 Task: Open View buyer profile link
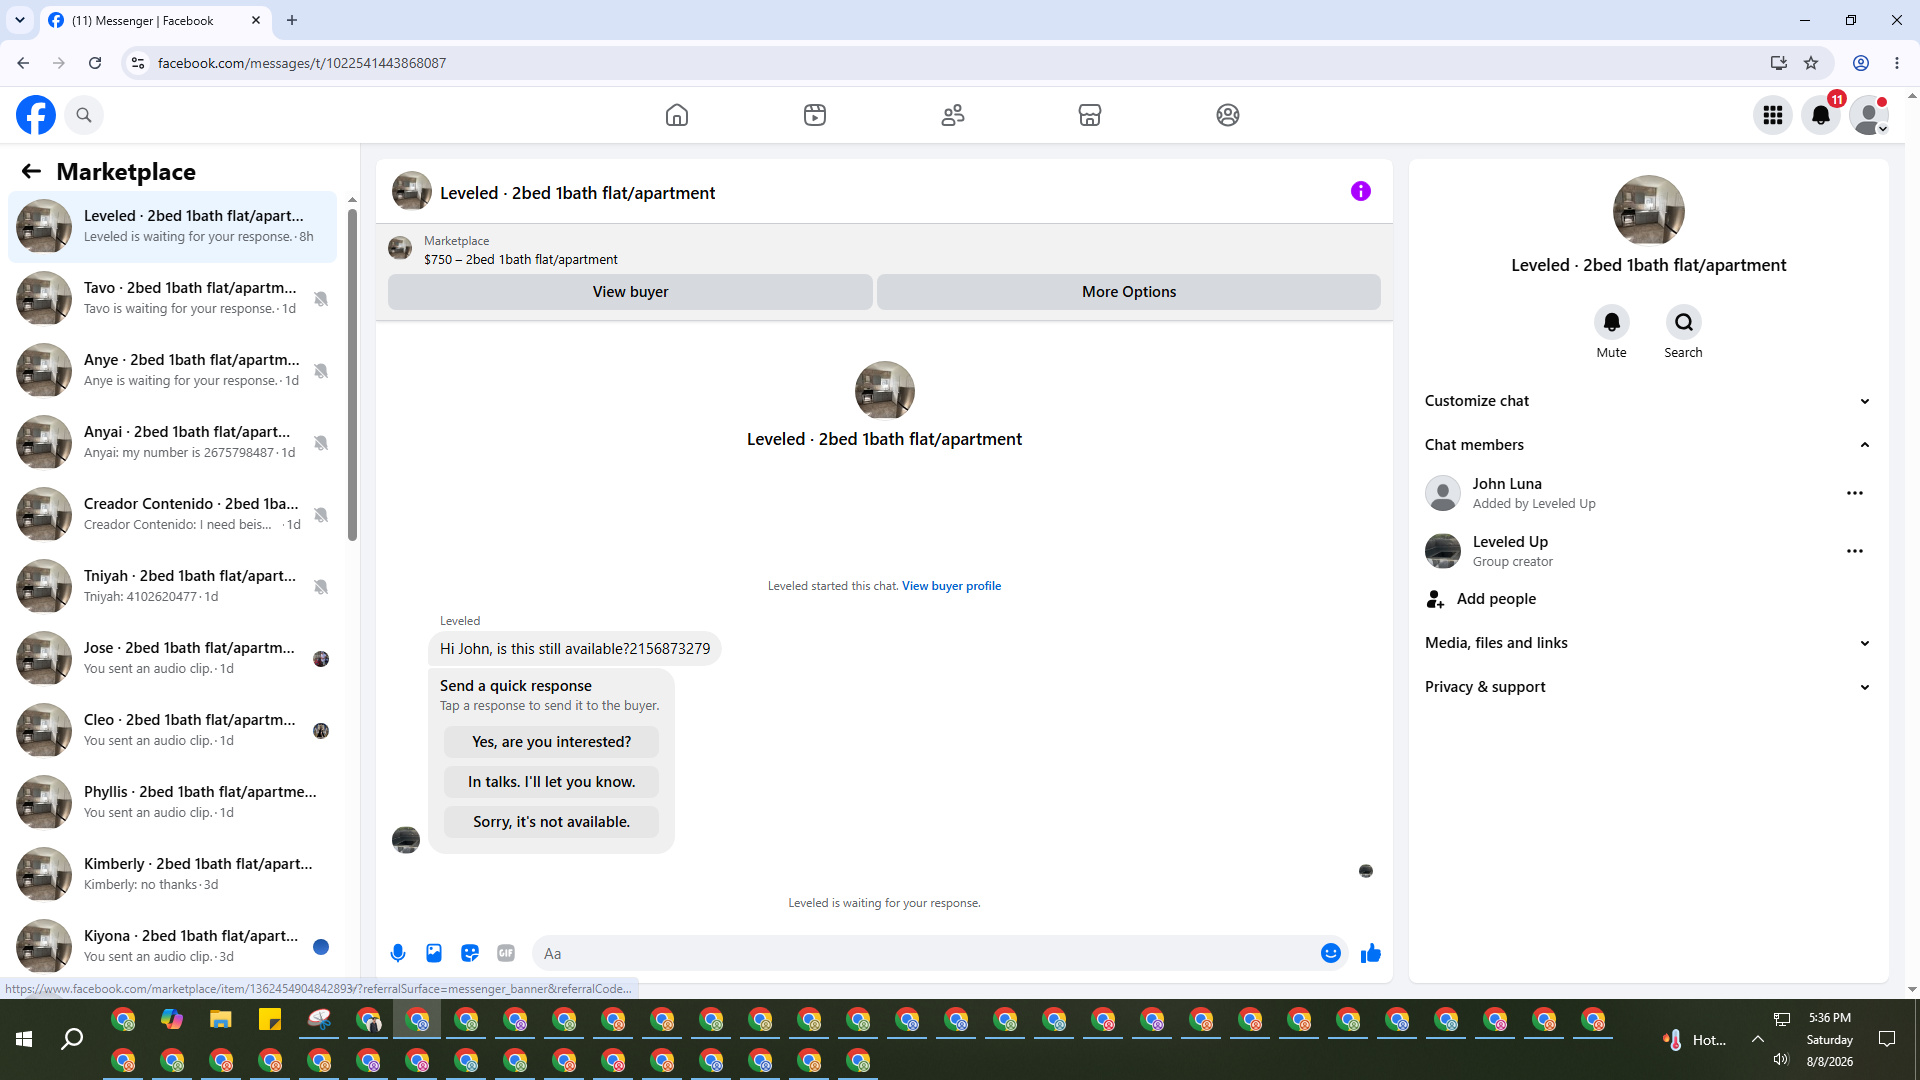(x=951, y=586)
